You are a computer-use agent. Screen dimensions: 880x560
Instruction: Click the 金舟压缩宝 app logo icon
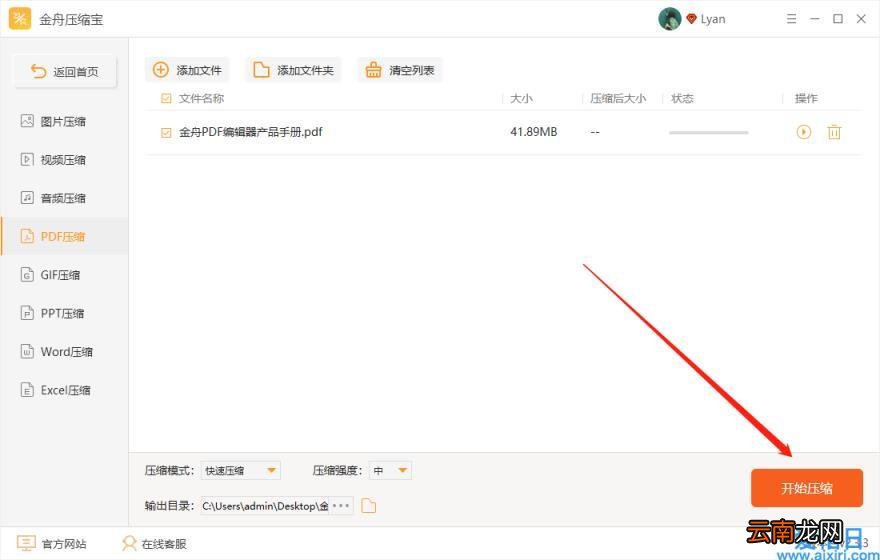point(20,19)
